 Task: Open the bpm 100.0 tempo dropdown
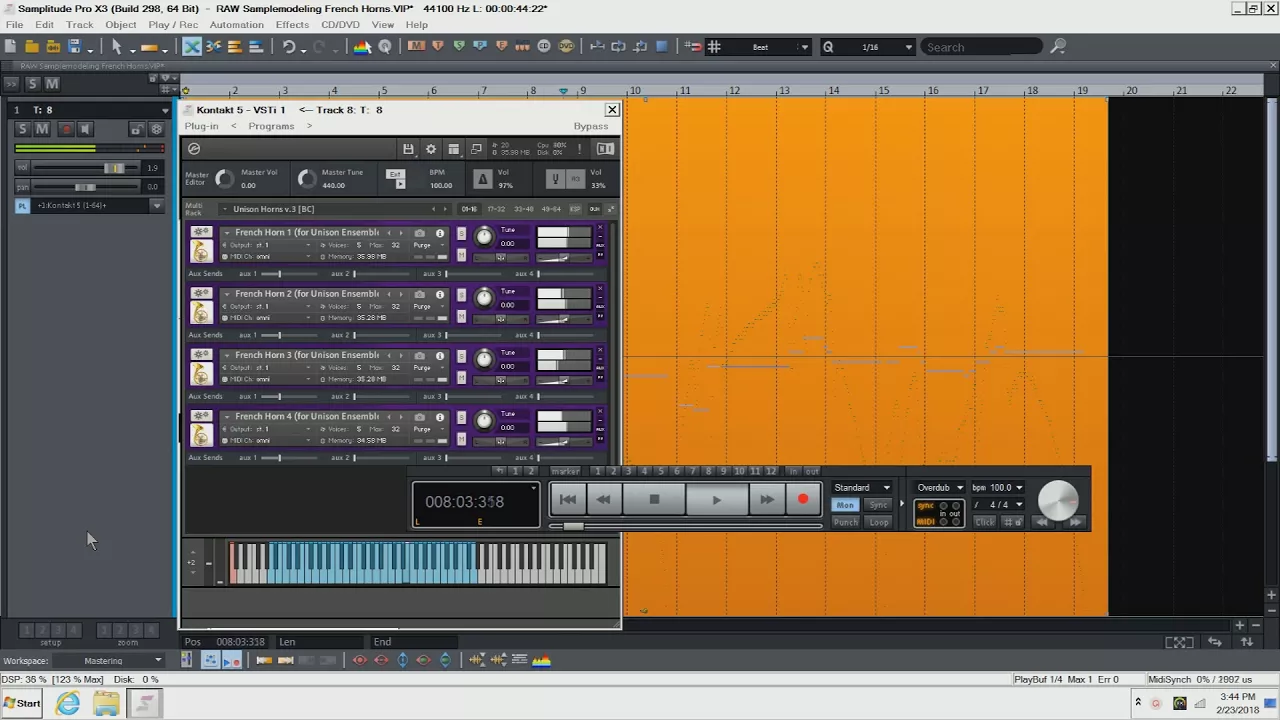pyautogui.click(x=997, y=488)
